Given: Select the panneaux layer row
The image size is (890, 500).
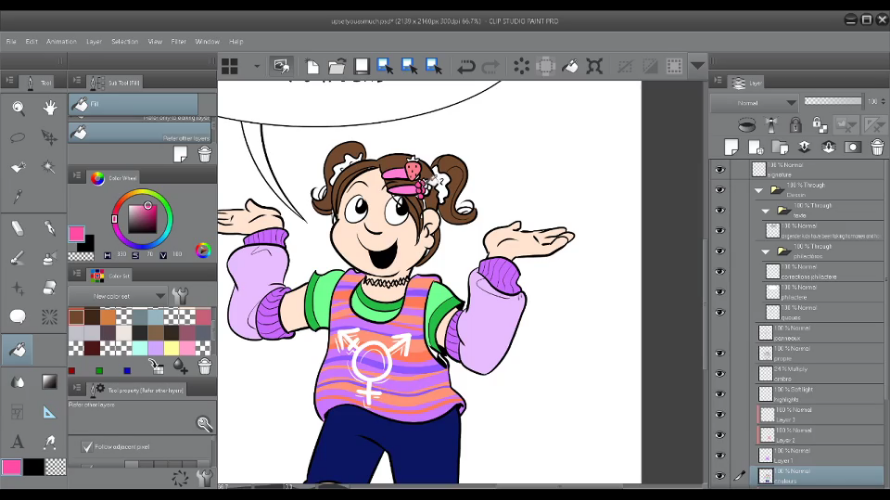Looking at the screenshot, I should tap(820, 333).
